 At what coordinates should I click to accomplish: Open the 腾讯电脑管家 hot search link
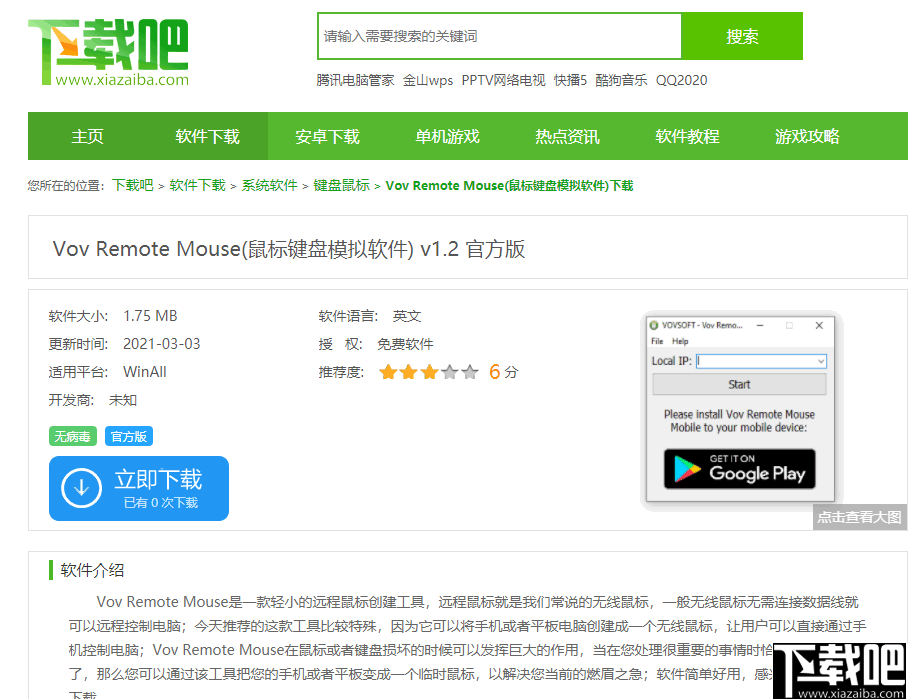[355, 80]
